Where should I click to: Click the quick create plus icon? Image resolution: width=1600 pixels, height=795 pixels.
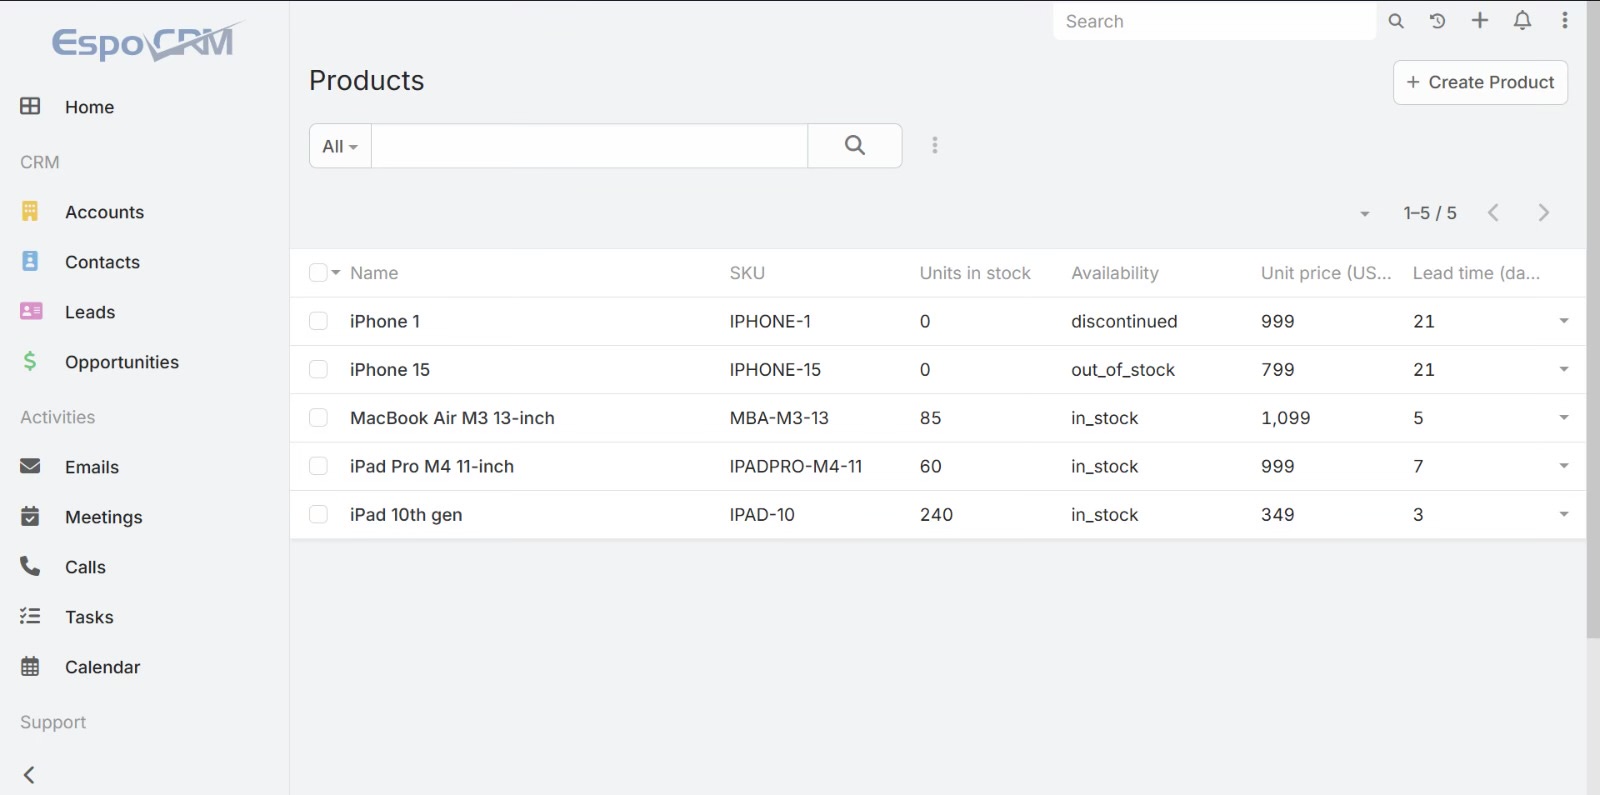click(x=1480, y=21)
